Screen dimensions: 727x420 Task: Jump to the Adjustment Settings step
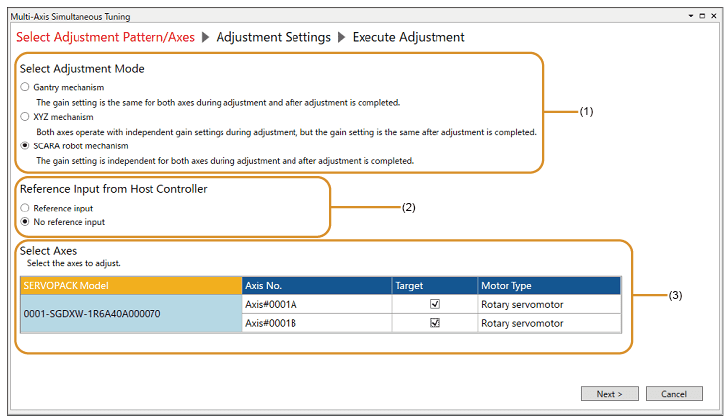(273, 37)
